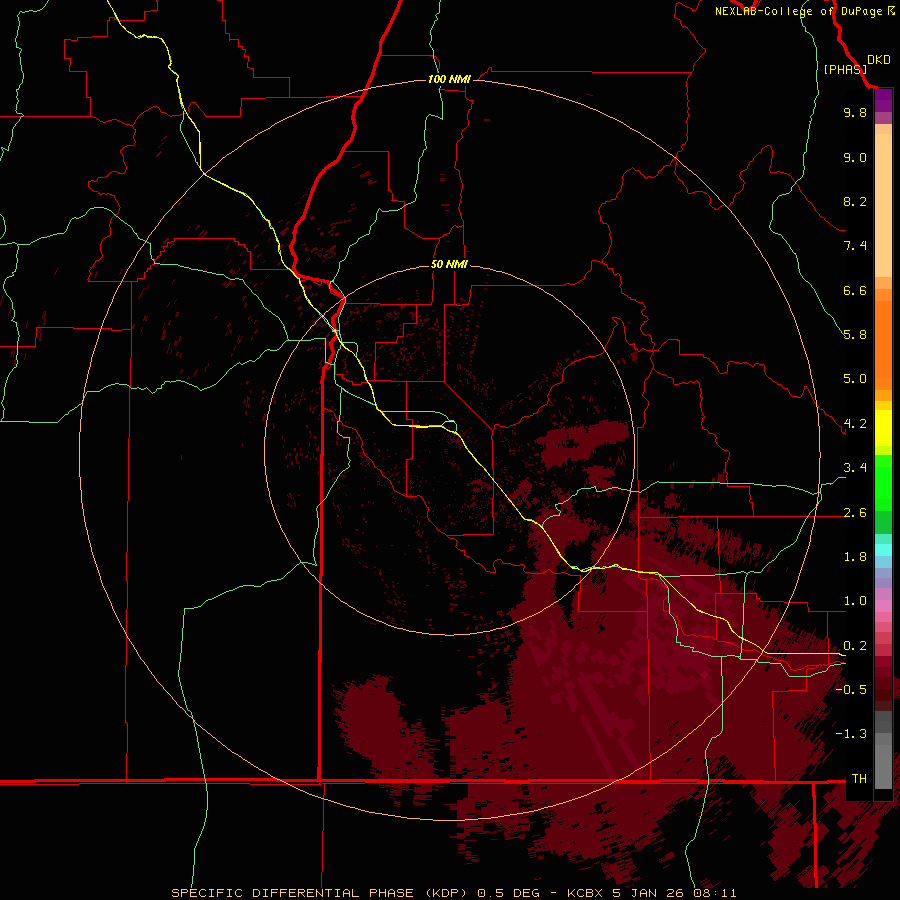The image size is (900, 900).
Task: Pick the solid orange band on the color bar
Action: click(x=883, y=346)
